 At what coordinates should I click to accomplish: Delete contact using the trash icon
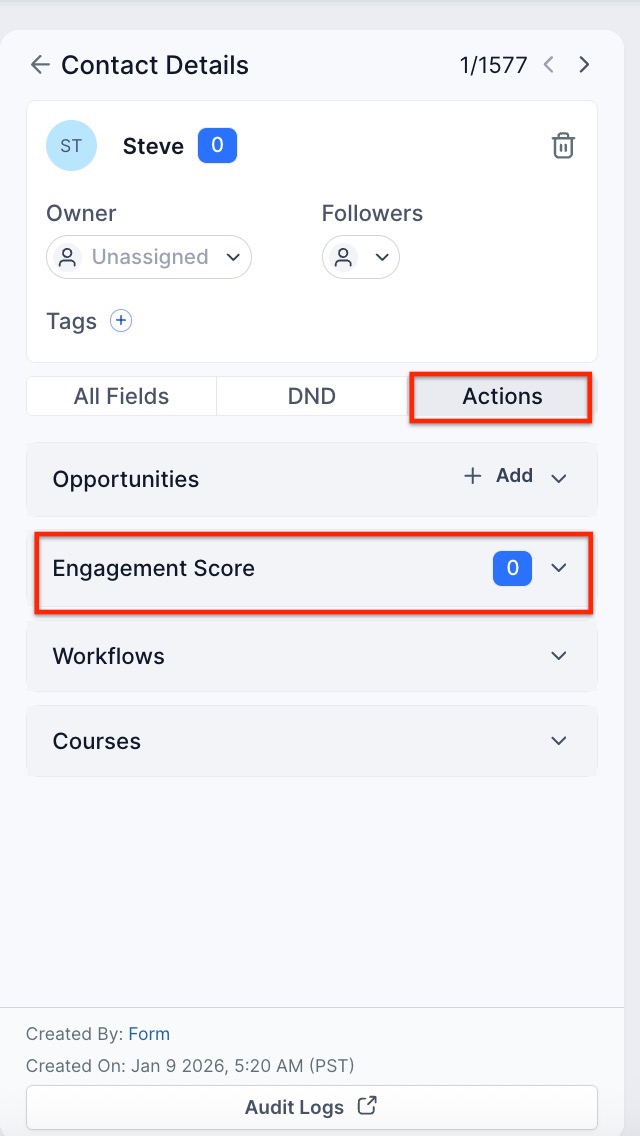coord(563,146)
